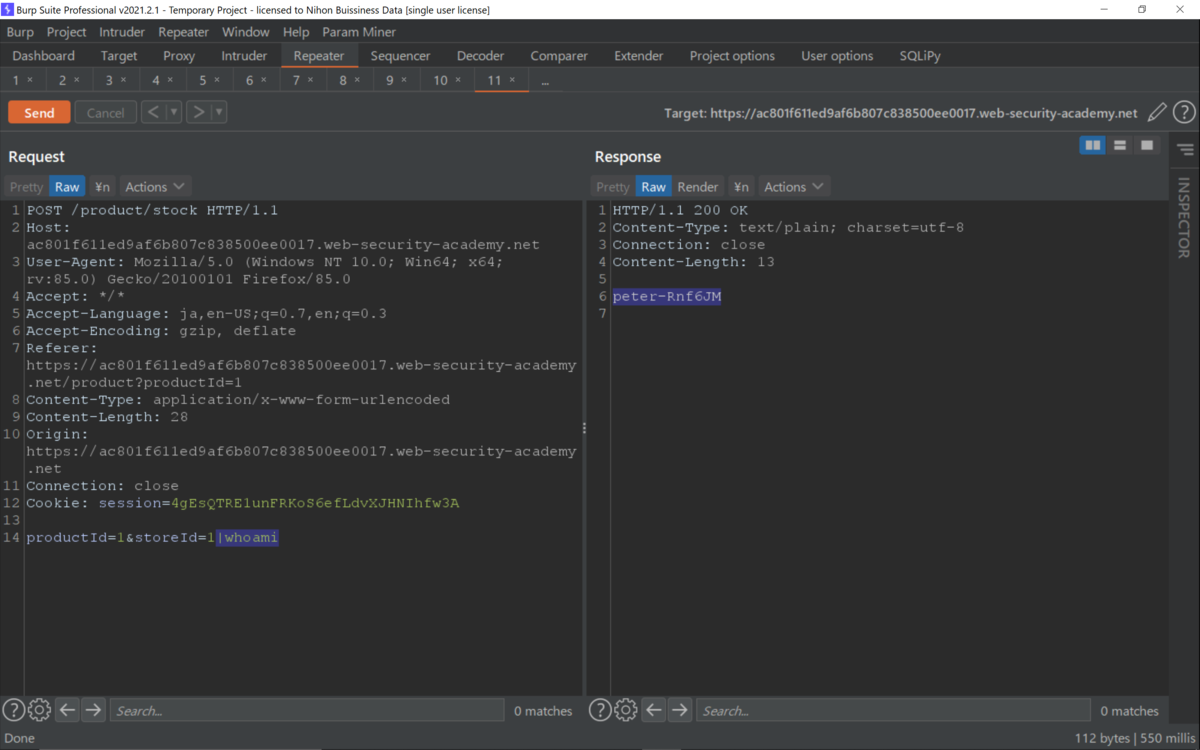Switch response view to Pretty
The height and width of the screenshot is (750, 1200).
click(613, 186)
